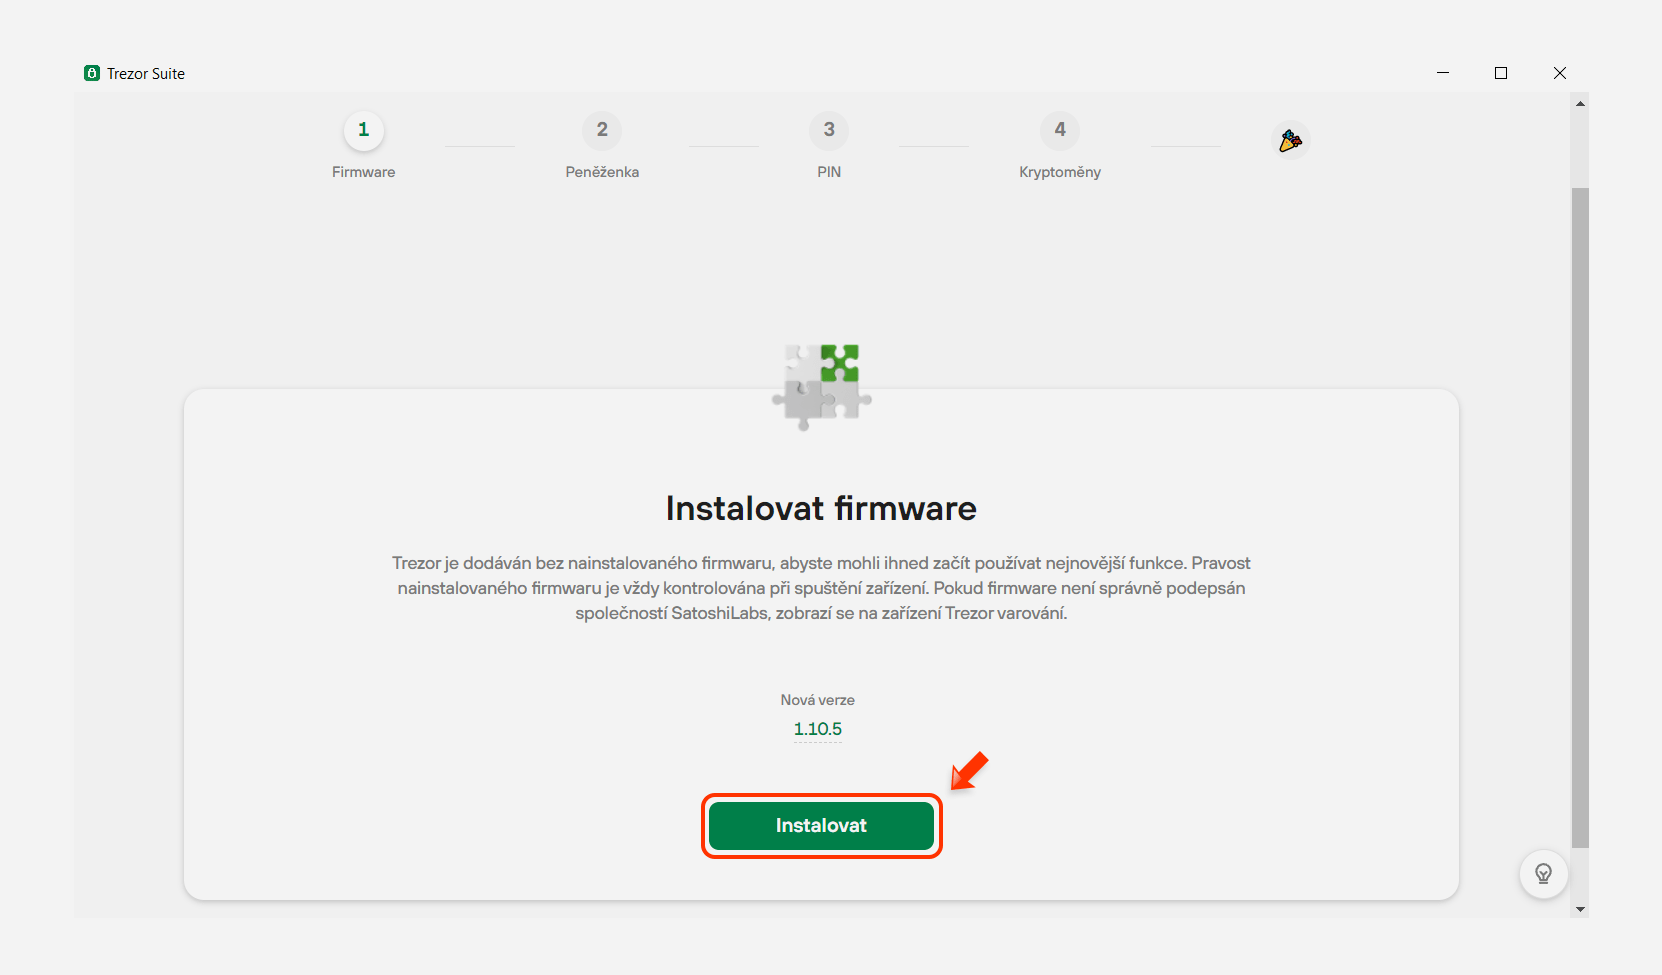Click the firmware description paragraph
This screenshot has height=975, width=1662.
(x=821, y=588)
